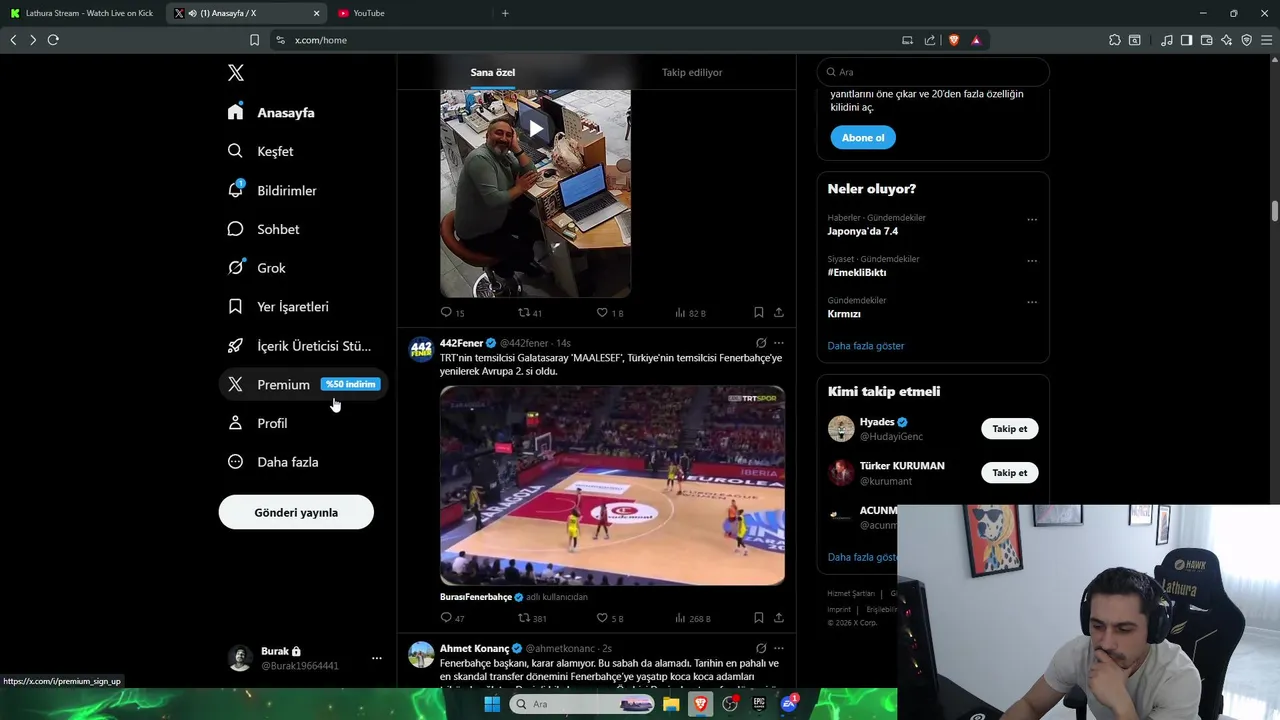Image resolution: width=1280 pixels, height=720 pixels.
Task: Open Brave Wallet icon
Action: point(1207,40)
